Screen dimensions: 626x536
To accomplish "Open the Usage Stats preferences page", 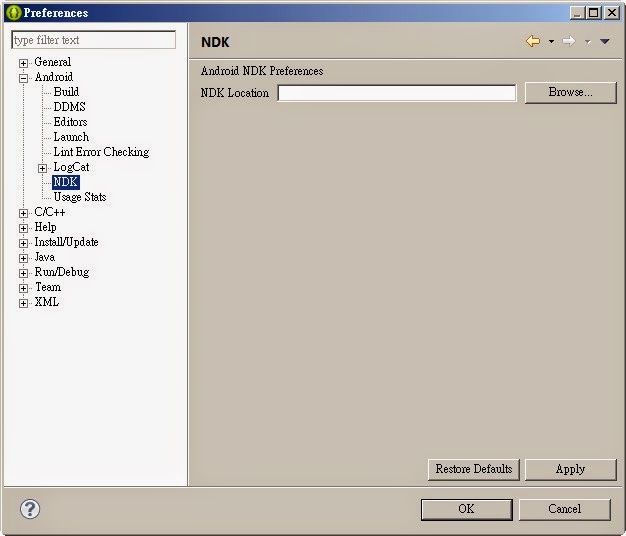I will coord(80,197).
